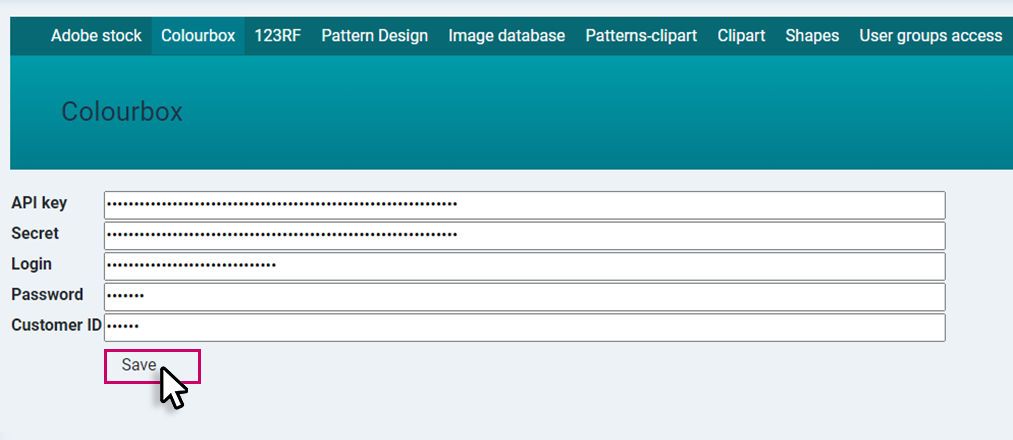
Task: Switch to the Clipart tab
Action: click(x=741, y=36)
